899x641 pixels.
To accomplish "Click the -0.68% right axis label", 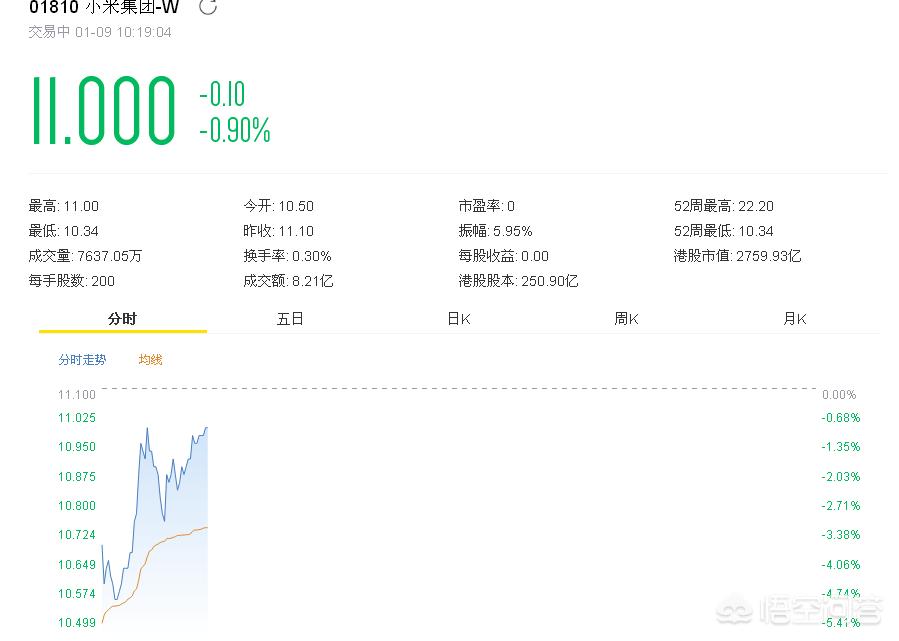I will tap(841, 417).
